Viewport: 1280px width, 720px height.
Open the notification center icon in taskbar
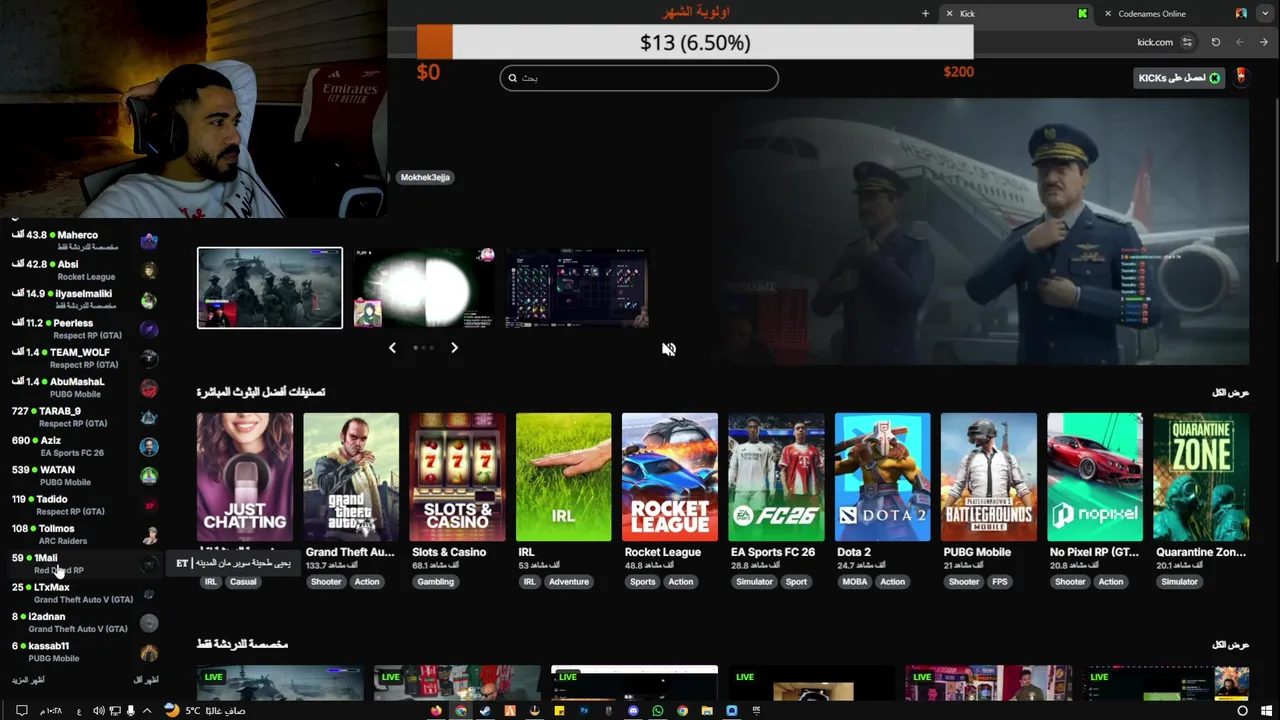[x=22, y=711]
